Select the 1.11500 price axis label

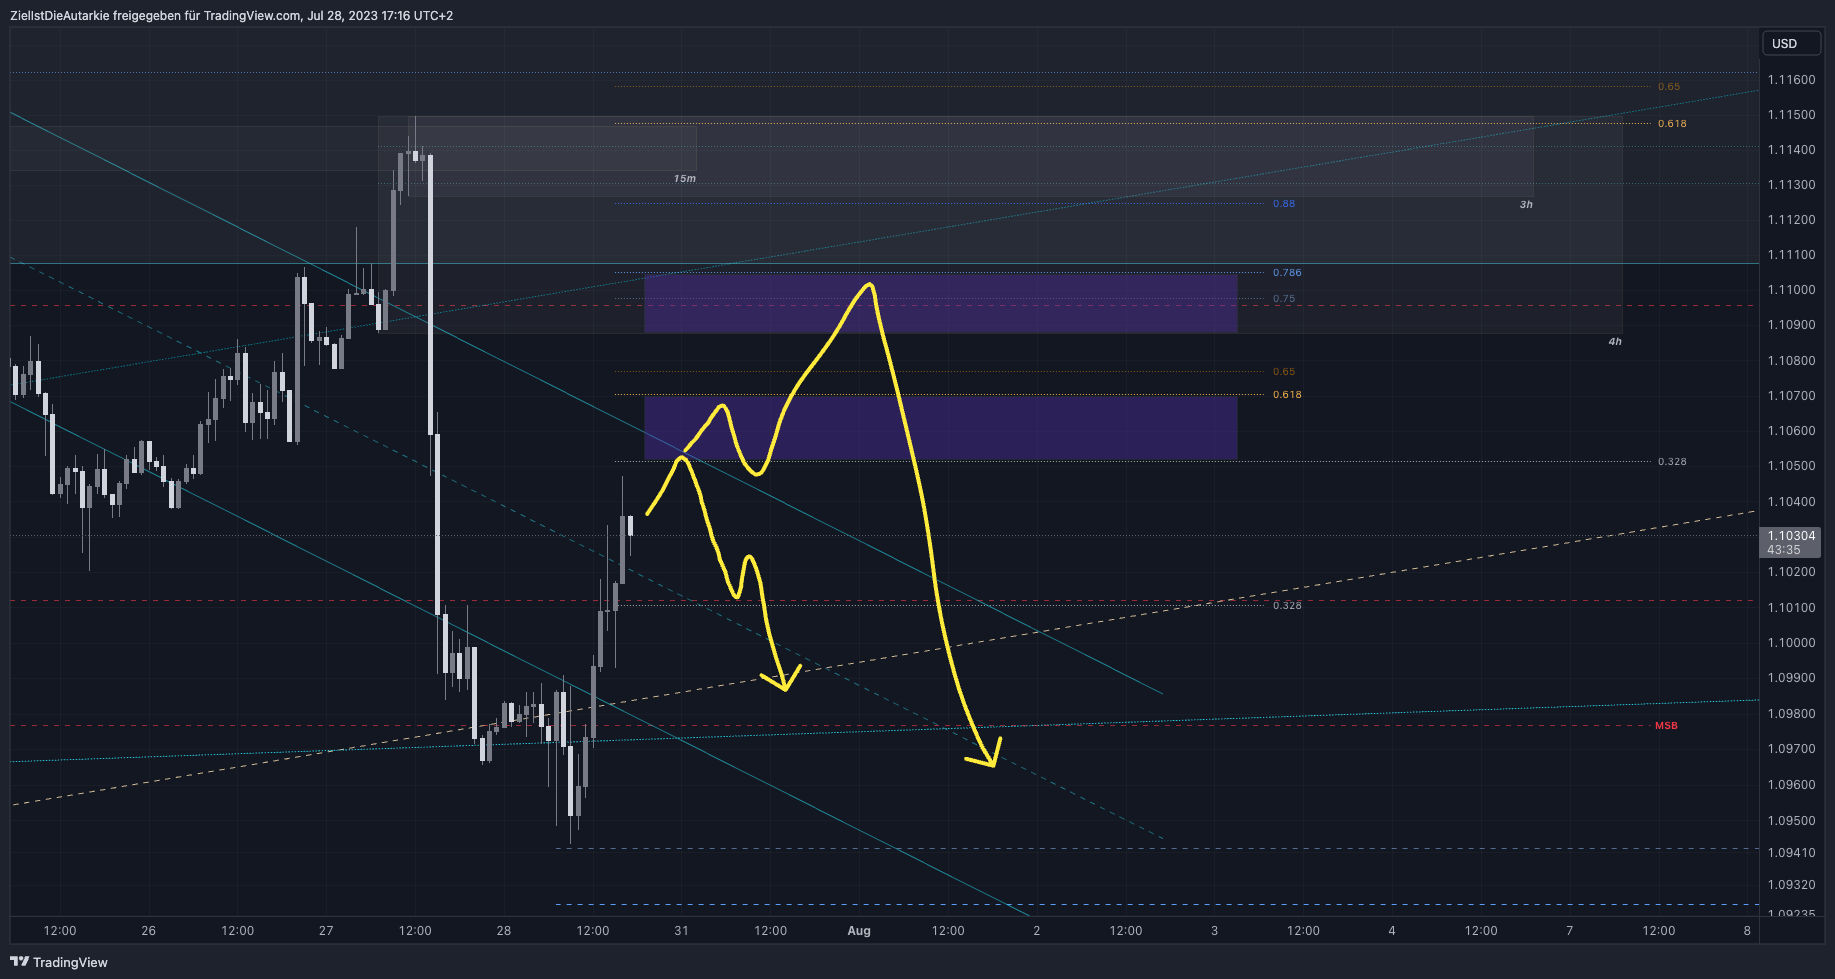[x=1791, y=115]
